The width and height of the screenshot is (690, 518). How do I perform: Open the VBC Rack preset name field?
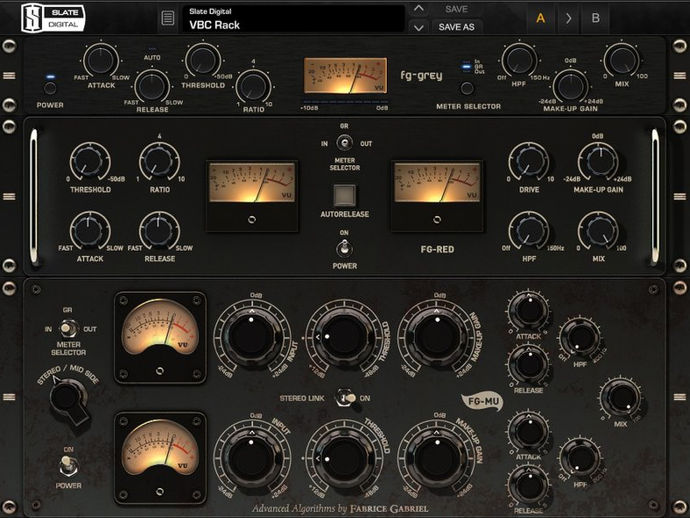[x=294, y=18]
